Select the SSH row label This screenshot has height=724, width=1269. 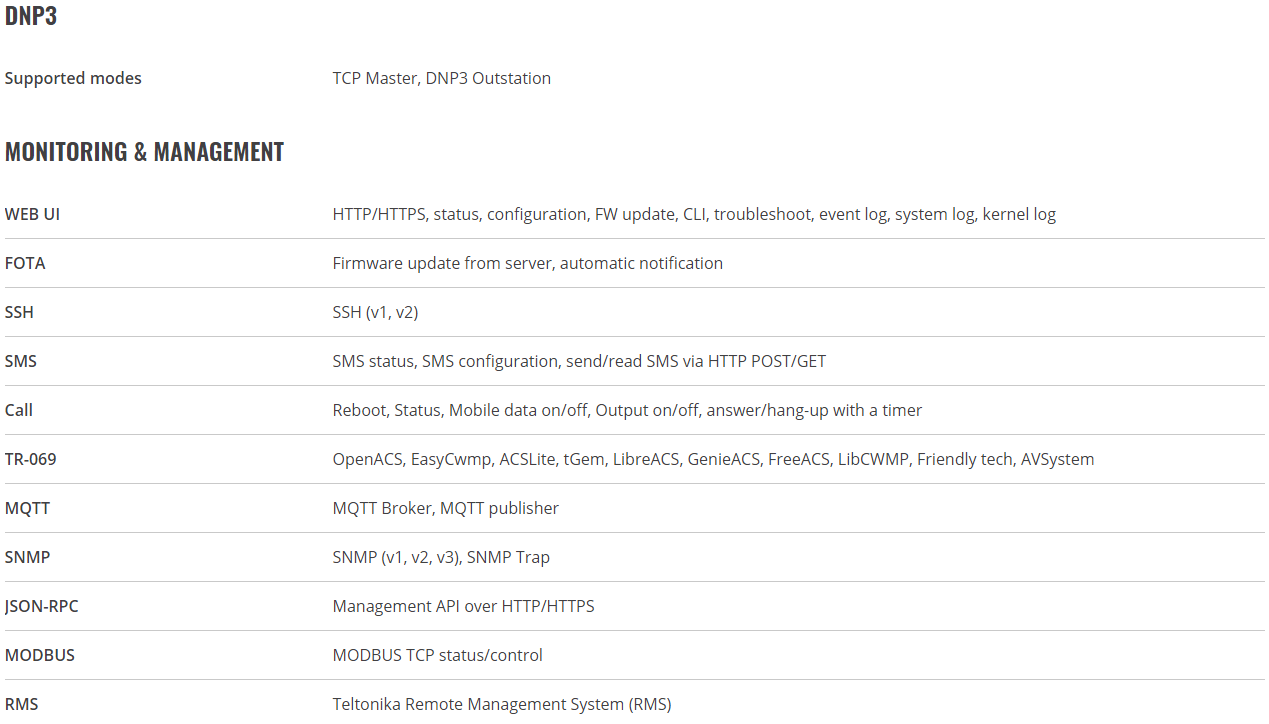pos(19,312)
